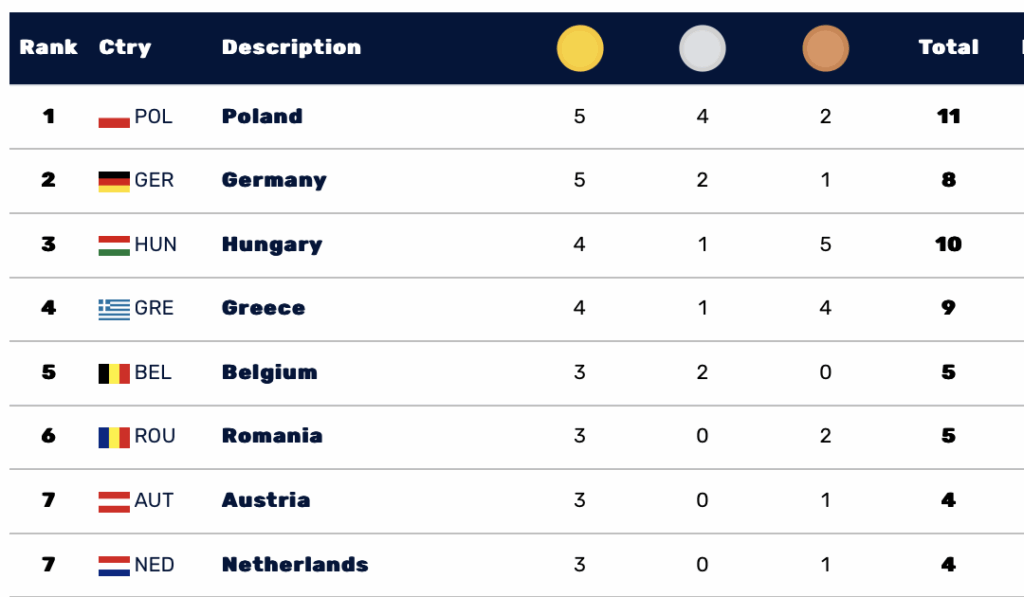Viewport: 1024px width, 597px height.
Task: Click the bronze medal column icon
Action: (x=825, y=48)
